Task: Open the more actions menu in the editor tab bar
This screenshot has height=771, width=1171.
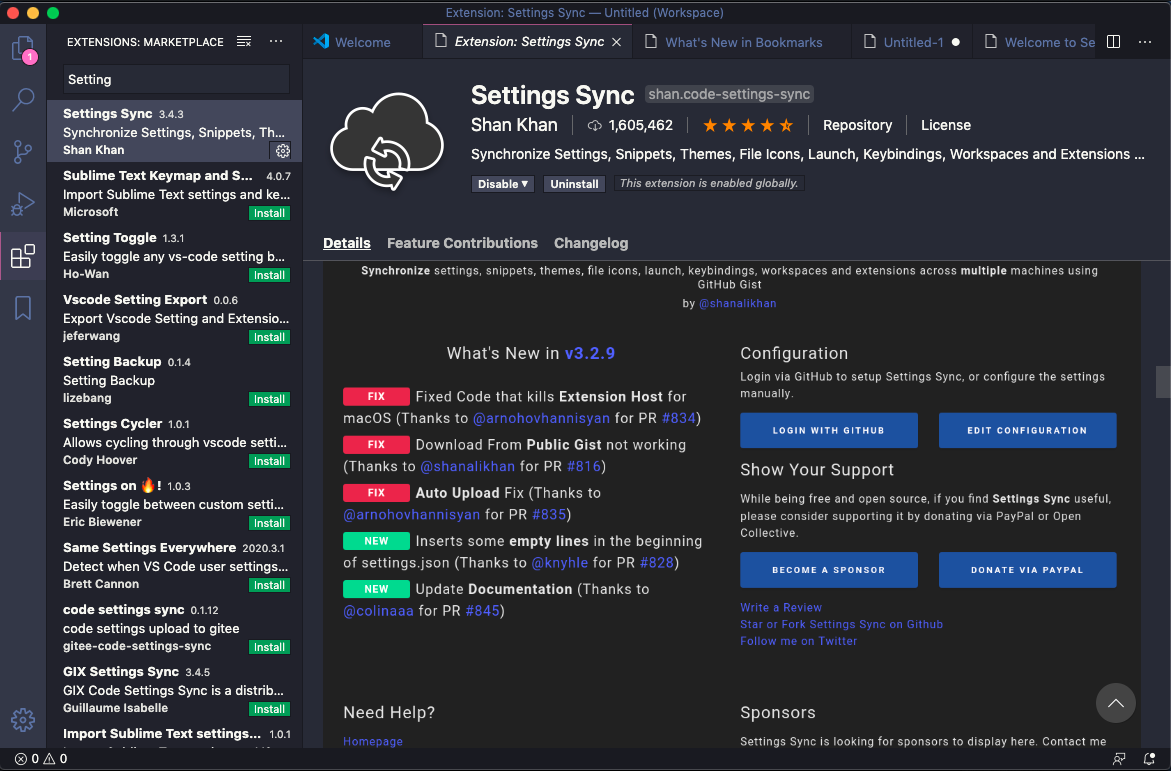Action: coord(1146,41)
